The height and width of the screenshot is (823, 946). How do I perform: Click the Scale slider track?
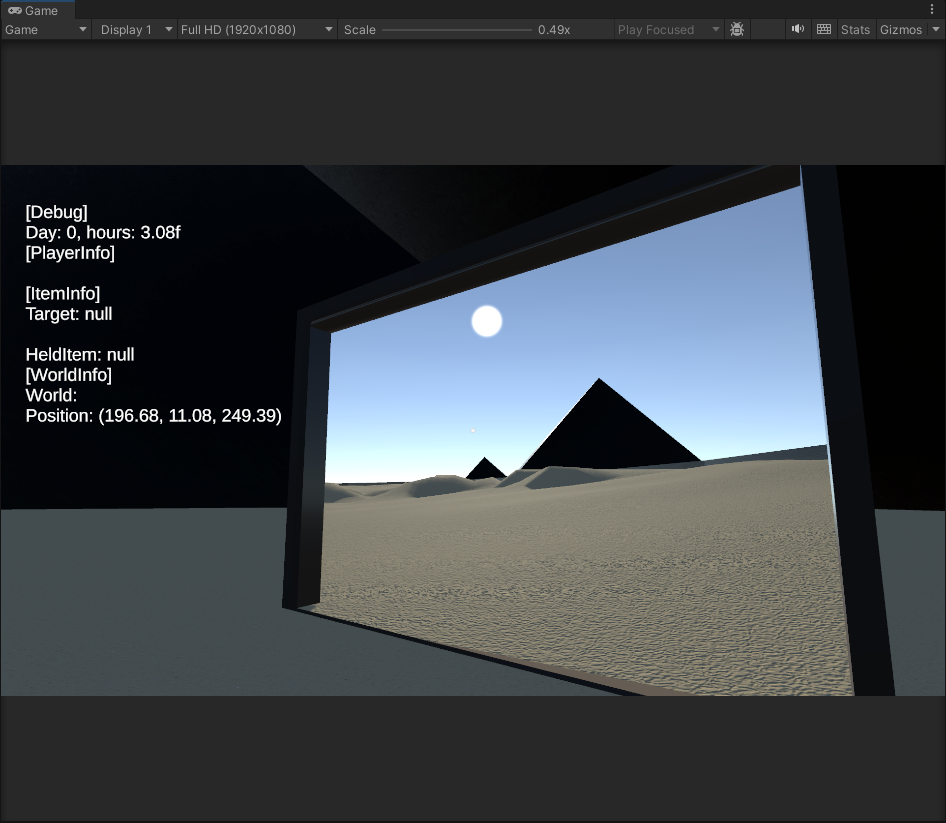point(457,30)
